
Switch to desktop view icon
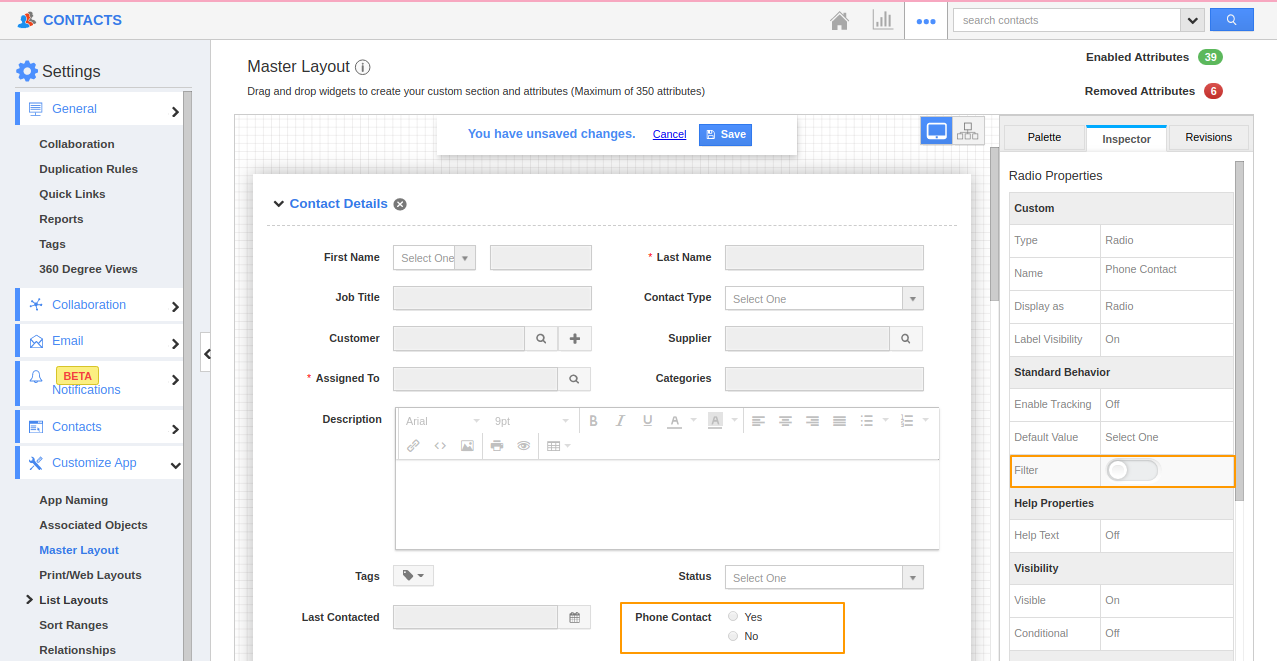[x=937, y=131]
